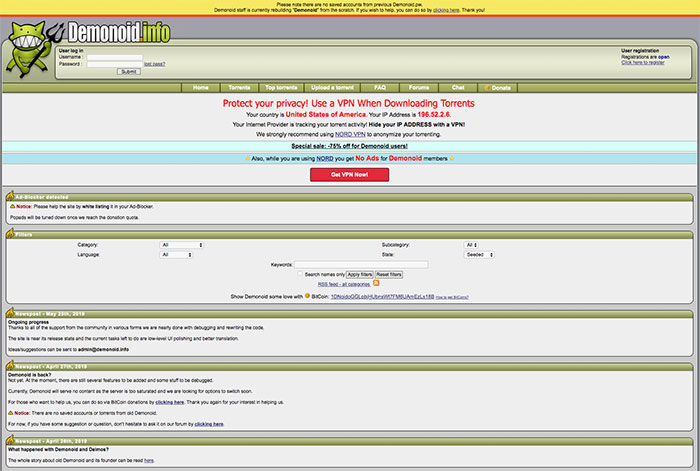Open the Torrents menu item
This screenshot has height=471, width=700.
[239, 88]
